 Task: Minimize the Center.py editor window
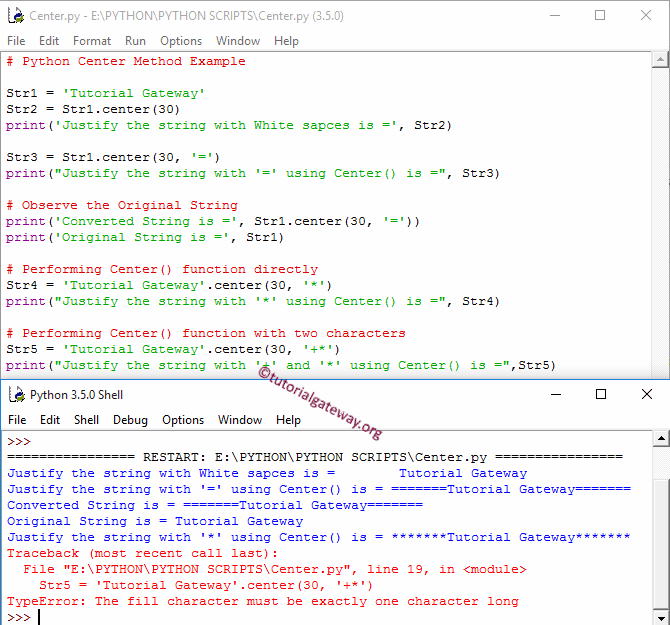[555, 16]
